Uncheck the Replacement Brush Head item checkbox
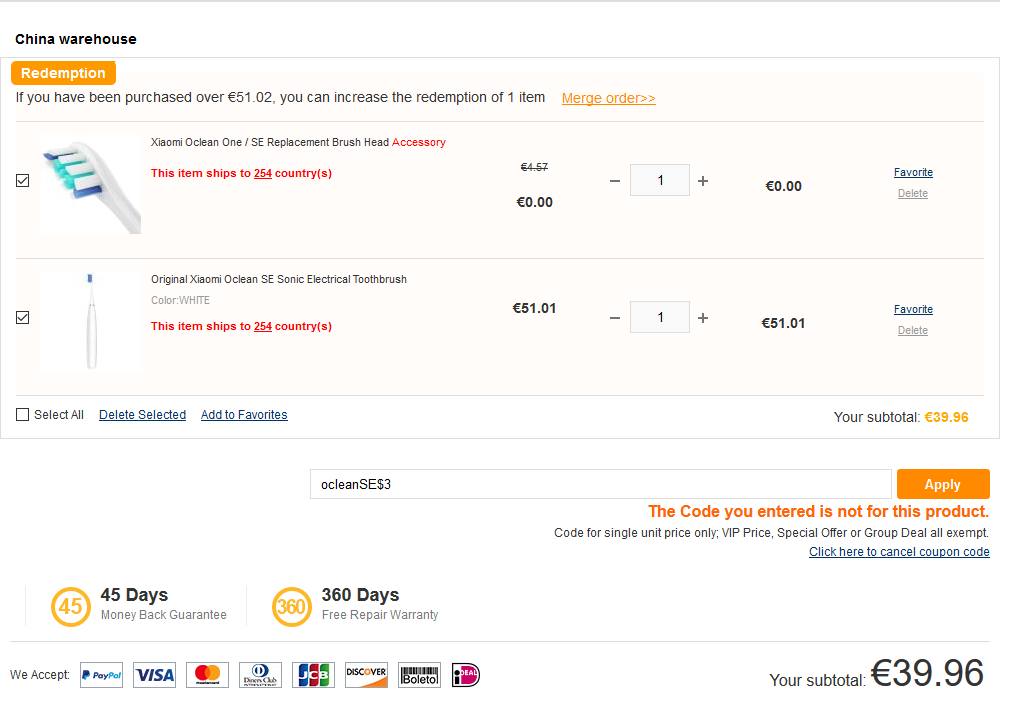 [23, 181]
